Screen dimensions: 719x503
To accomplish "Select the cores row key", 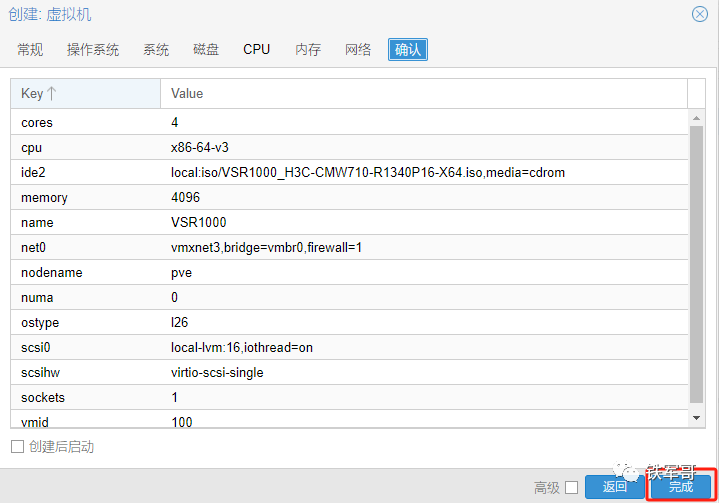I will pos(37,123).
